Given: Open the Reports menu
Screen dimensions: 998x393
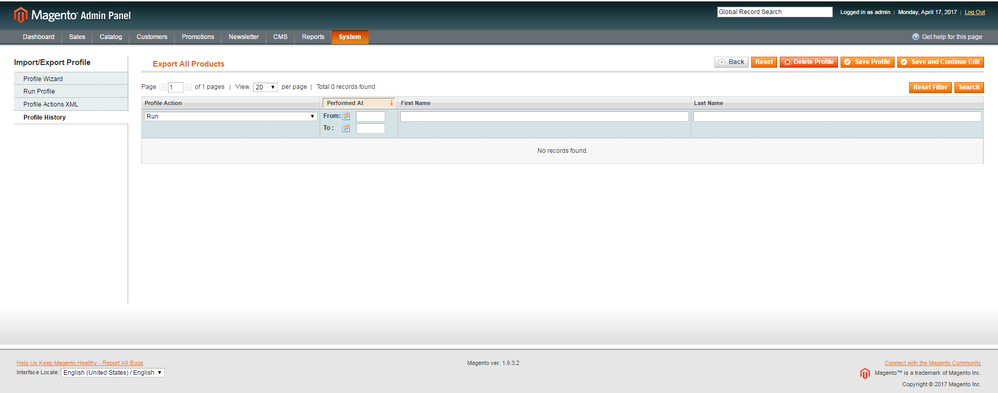Looking at the screenshot, I should (x=313, y=37).
